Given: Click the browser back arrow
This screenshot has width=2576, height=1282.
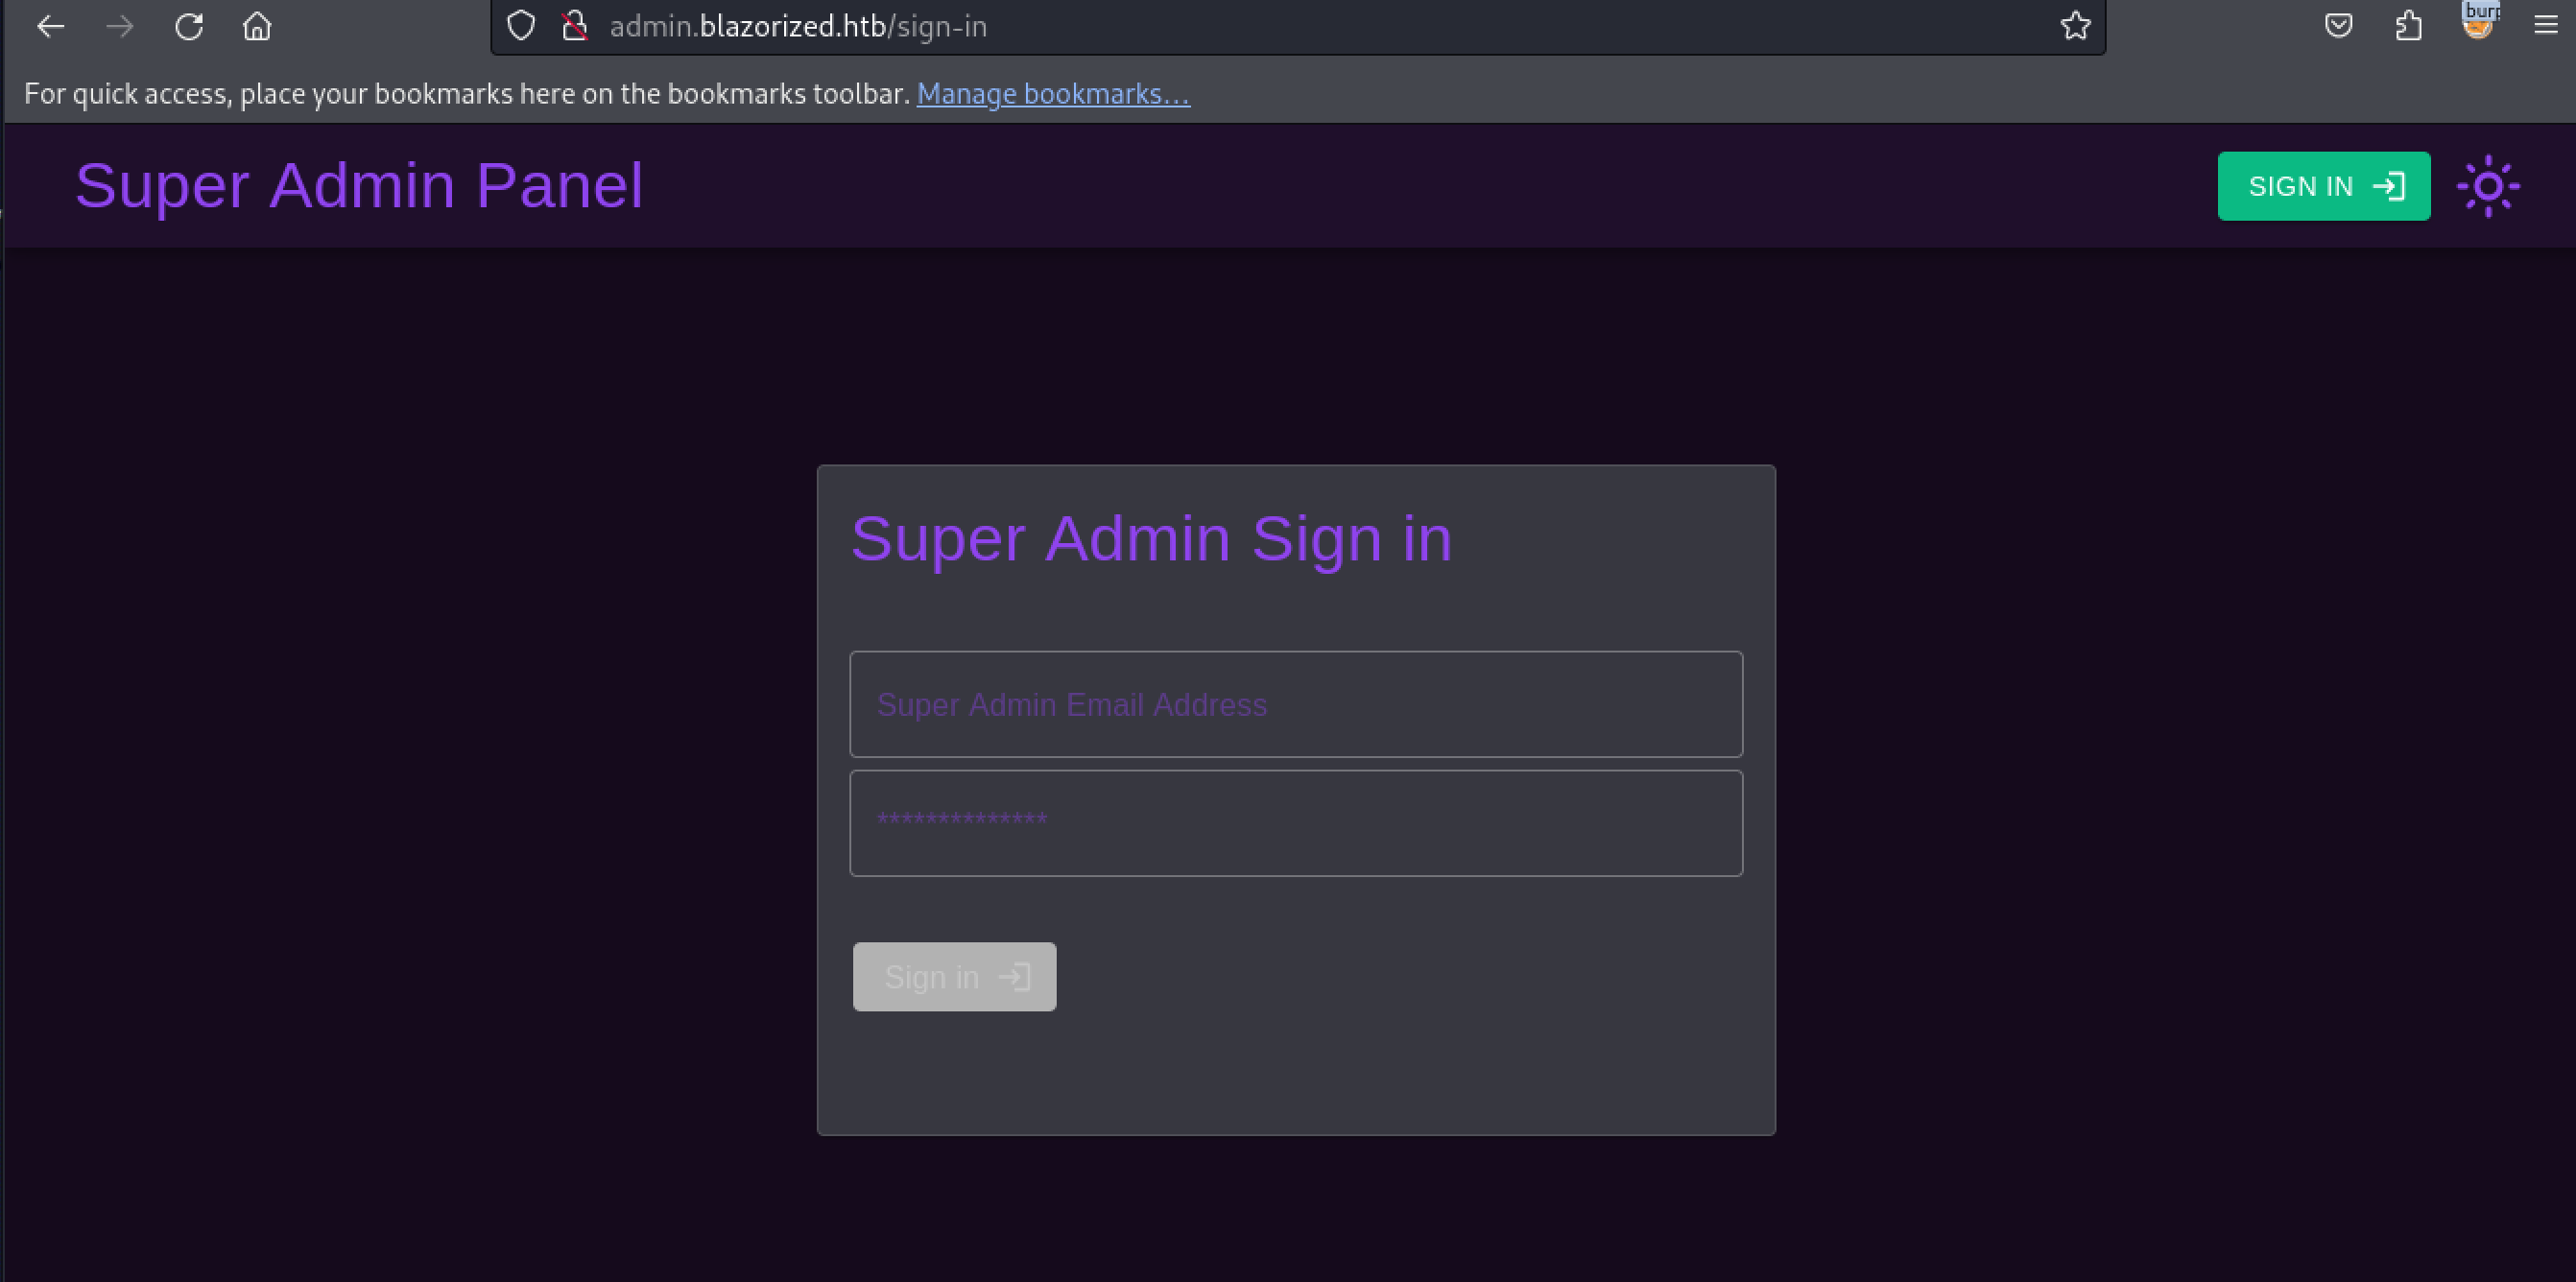Looking at the screenshot, I should [x=50, y=26].
